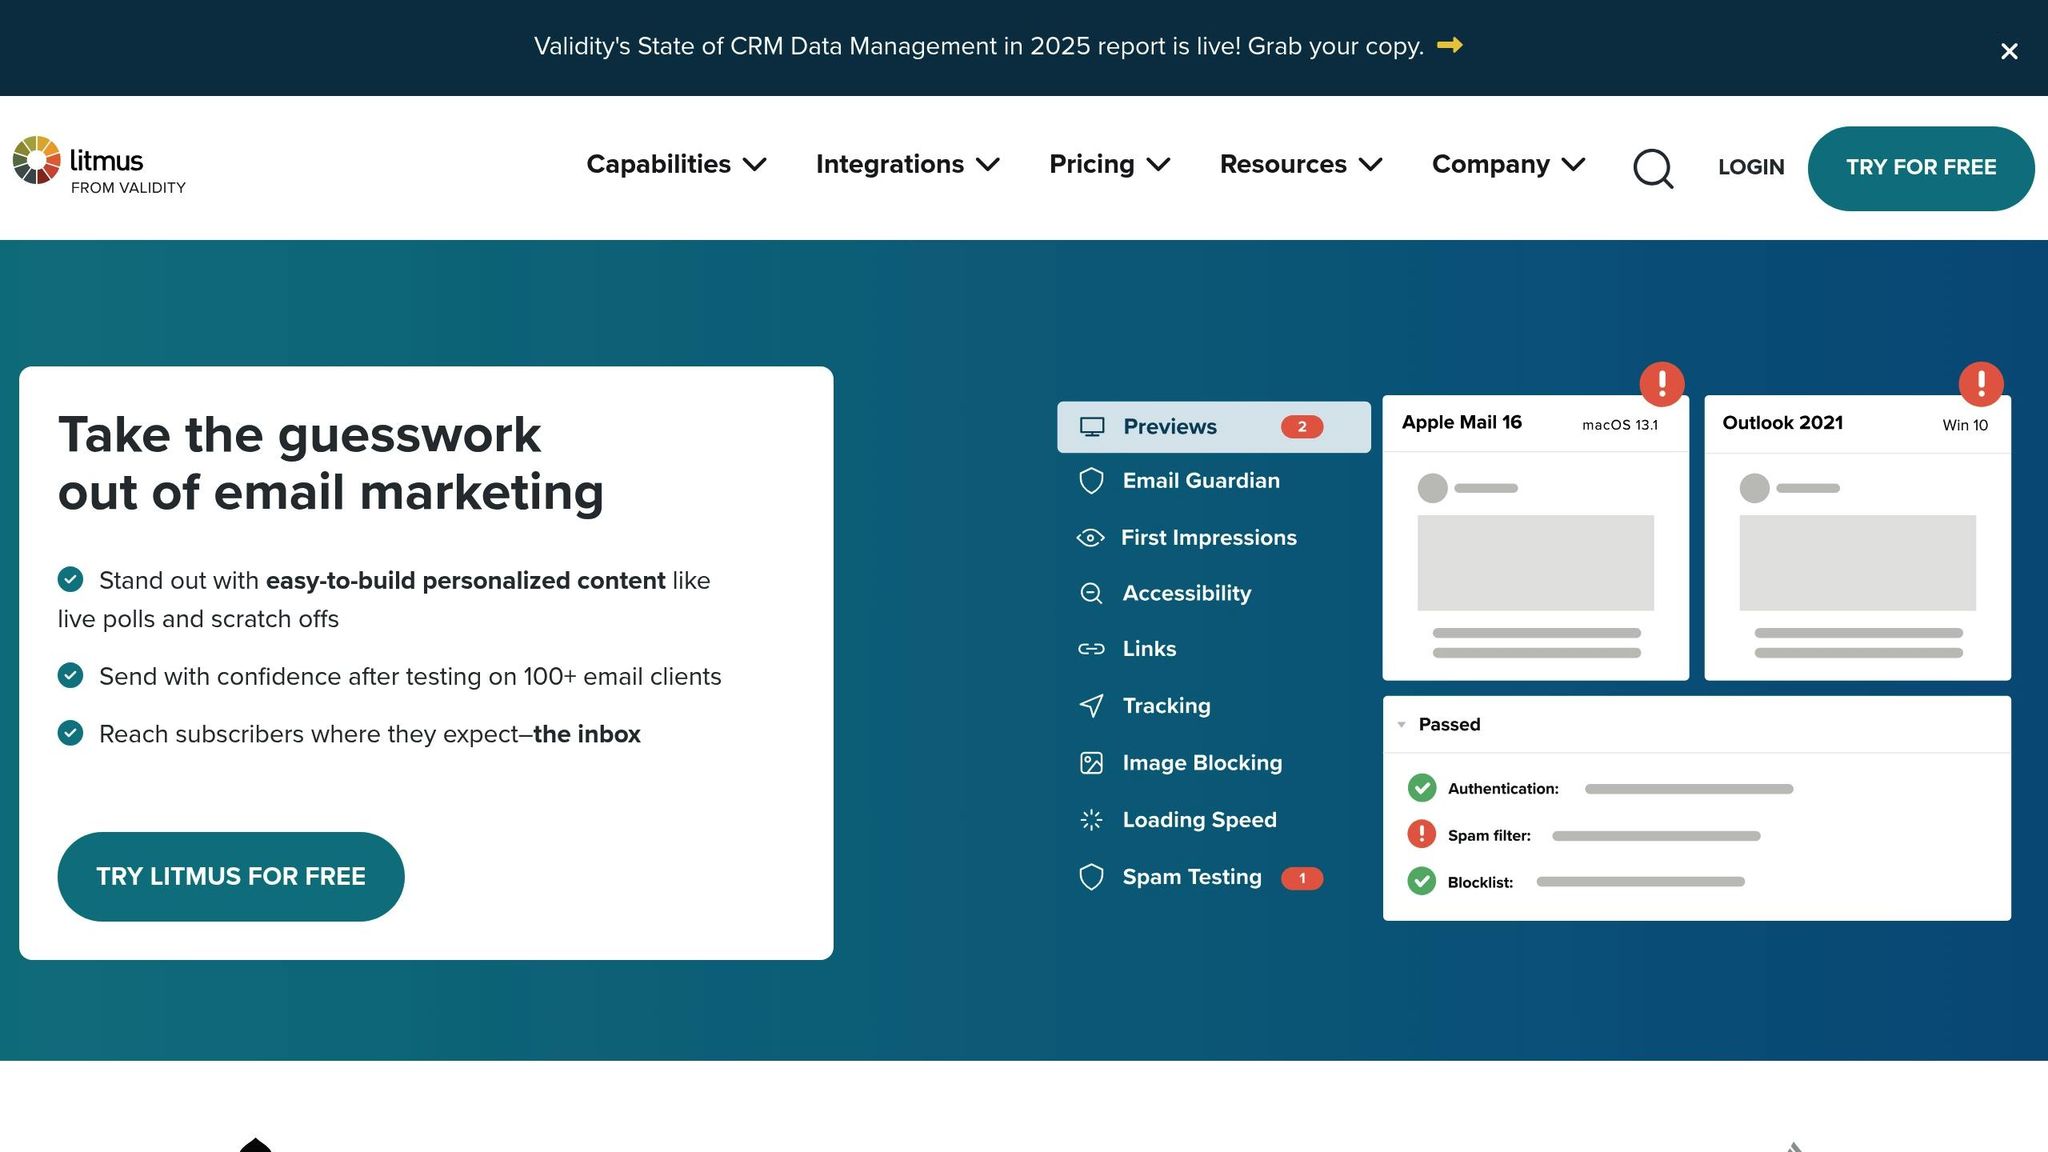Image resolution: width=2048 pixels, height=1152 pixels.
Task: Expand the Integrations menu
Action: click(908, 164)
